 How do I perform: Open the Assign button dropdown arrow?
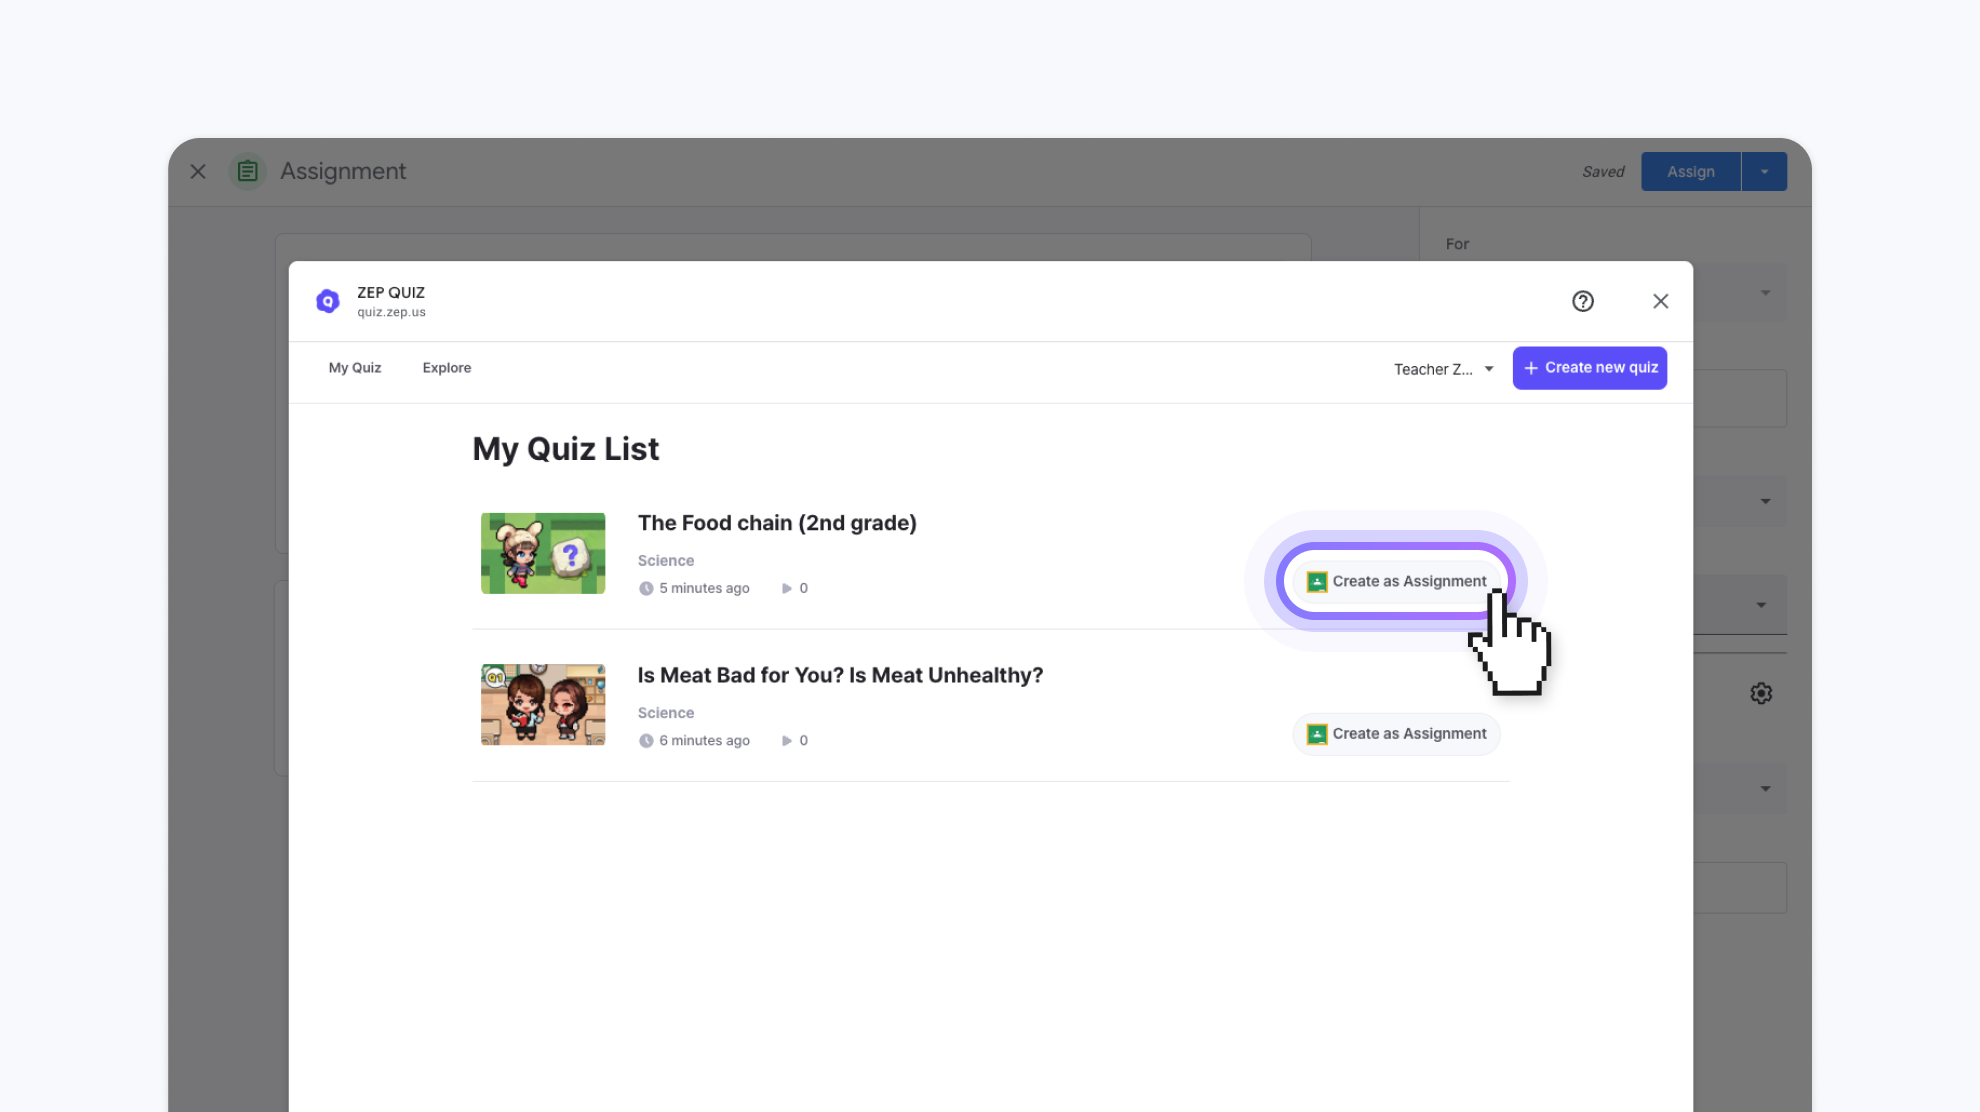pyautogui.click(x=1764, y=172)
